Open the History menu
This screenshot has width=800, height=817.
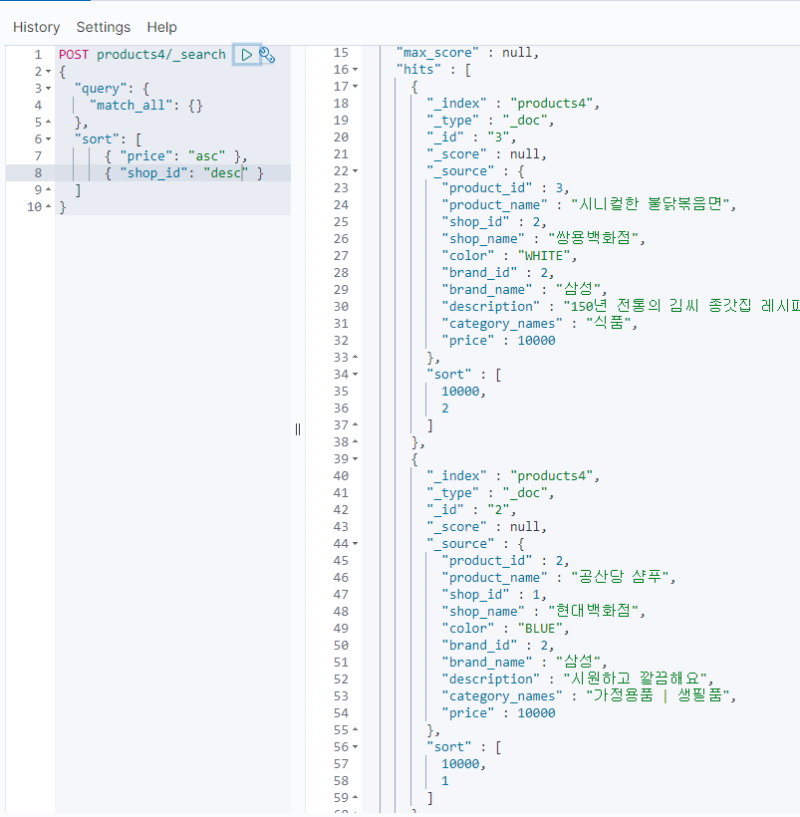(36, 27)
